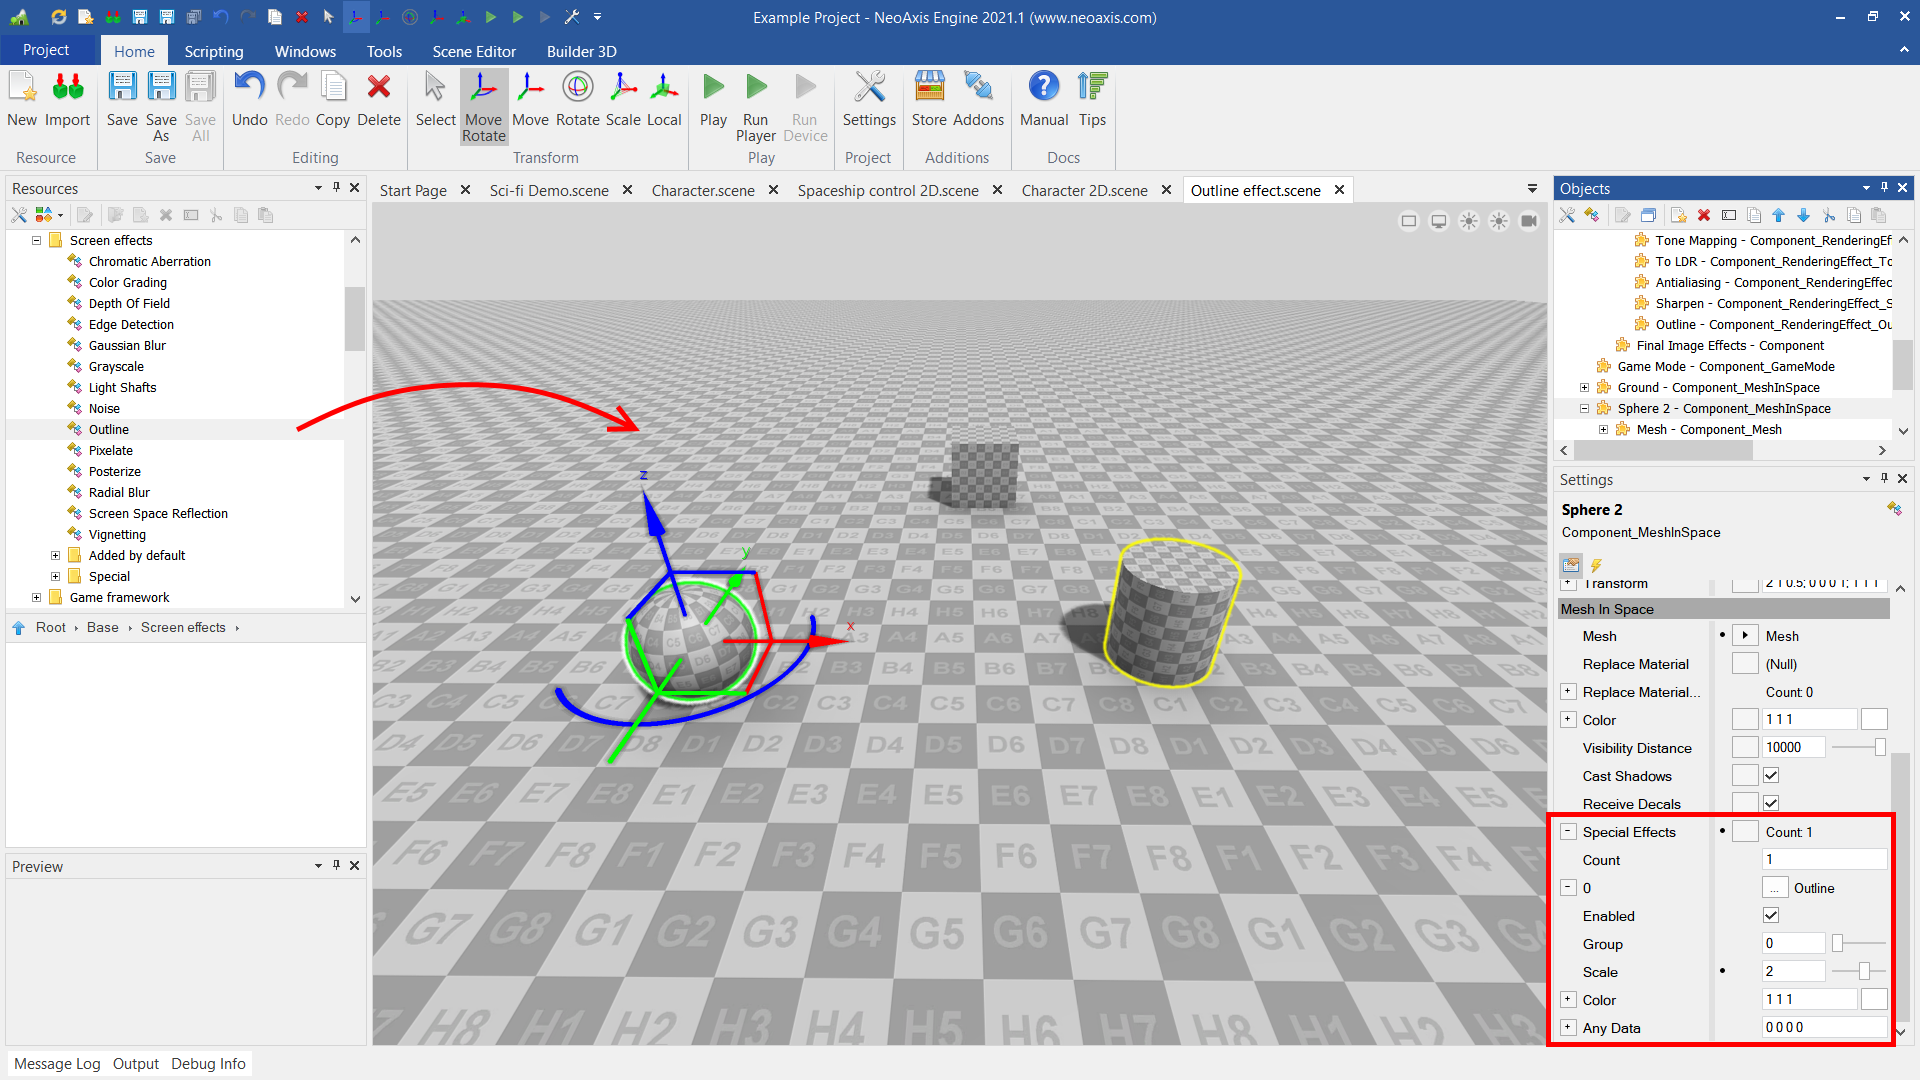Open the Builder 3D ribbon tab
1920x1080 pixels.
pyautogui.click(x=581, y=51)
